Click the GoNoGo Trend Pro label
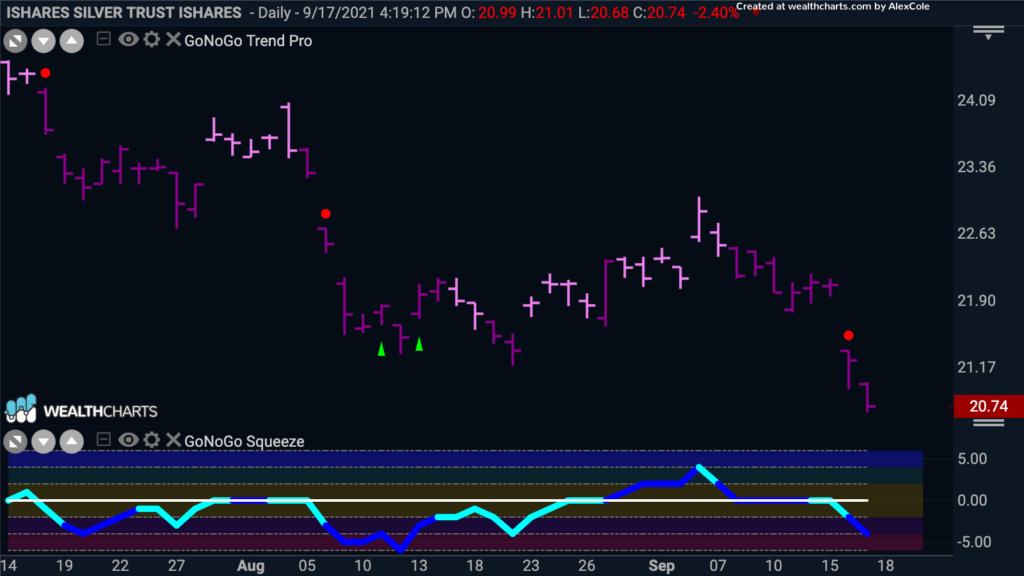Image resolution: width=1024 pixels, height=576 pixels. click(248, 40)
